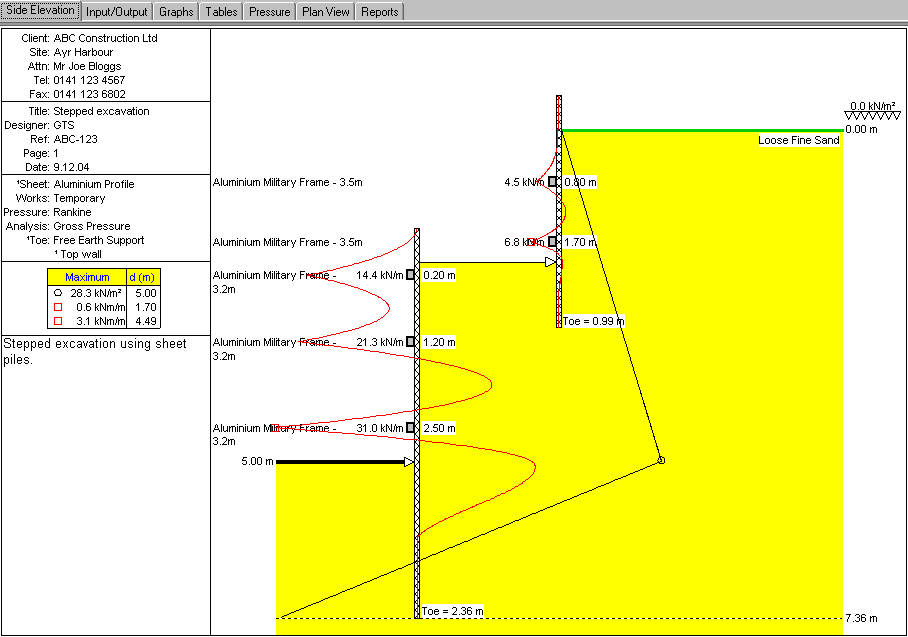Screen dimensions: 908x637
Task: Show the Reports tab
Action: [379, 12]
